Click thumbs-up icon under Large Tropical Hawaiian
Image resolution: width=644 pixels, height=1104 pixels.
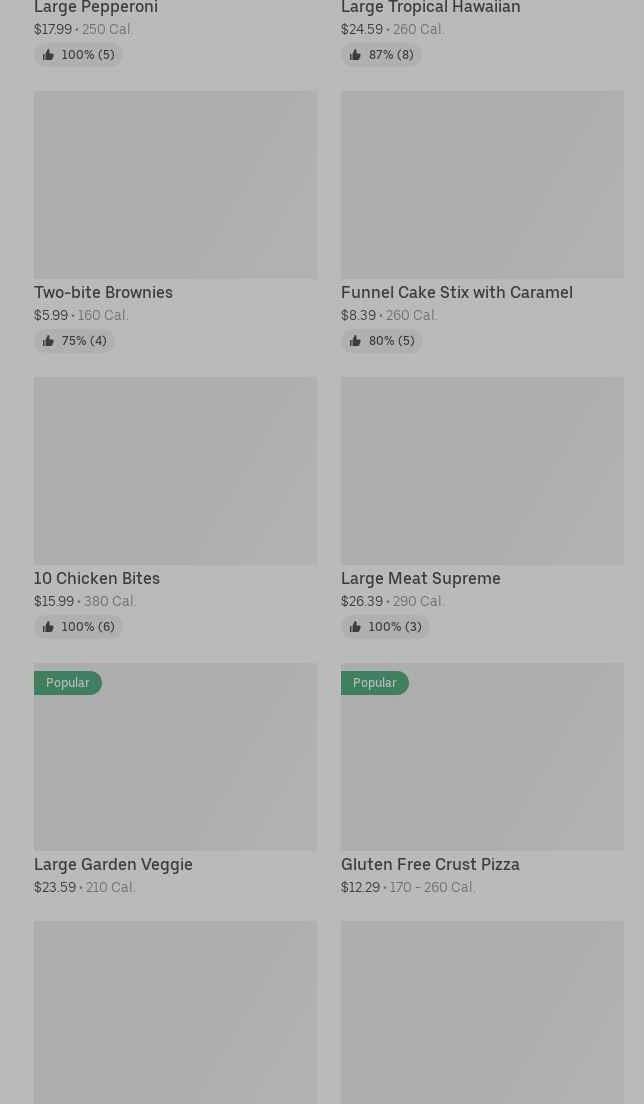[x=355, y=55]
